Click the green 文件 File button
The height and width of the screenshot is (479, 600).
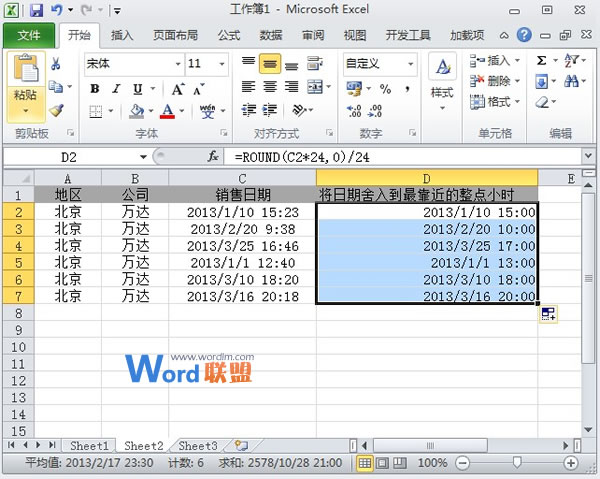[x=29, y=35]
